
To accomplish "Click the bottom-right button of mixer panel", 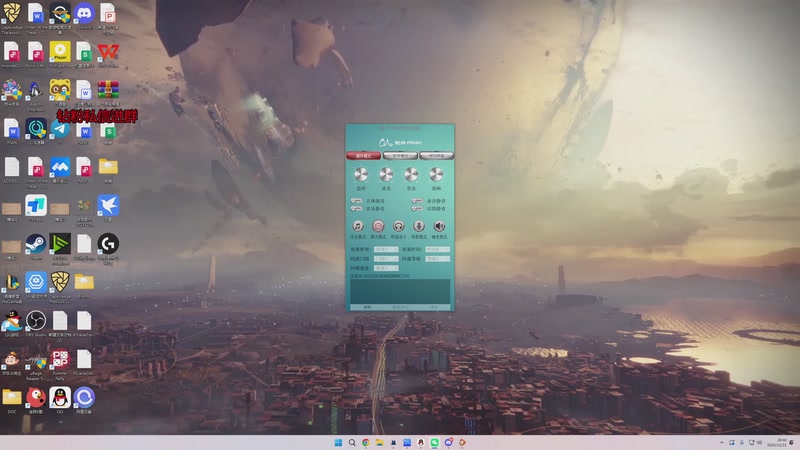I will [x=434, y=307].
